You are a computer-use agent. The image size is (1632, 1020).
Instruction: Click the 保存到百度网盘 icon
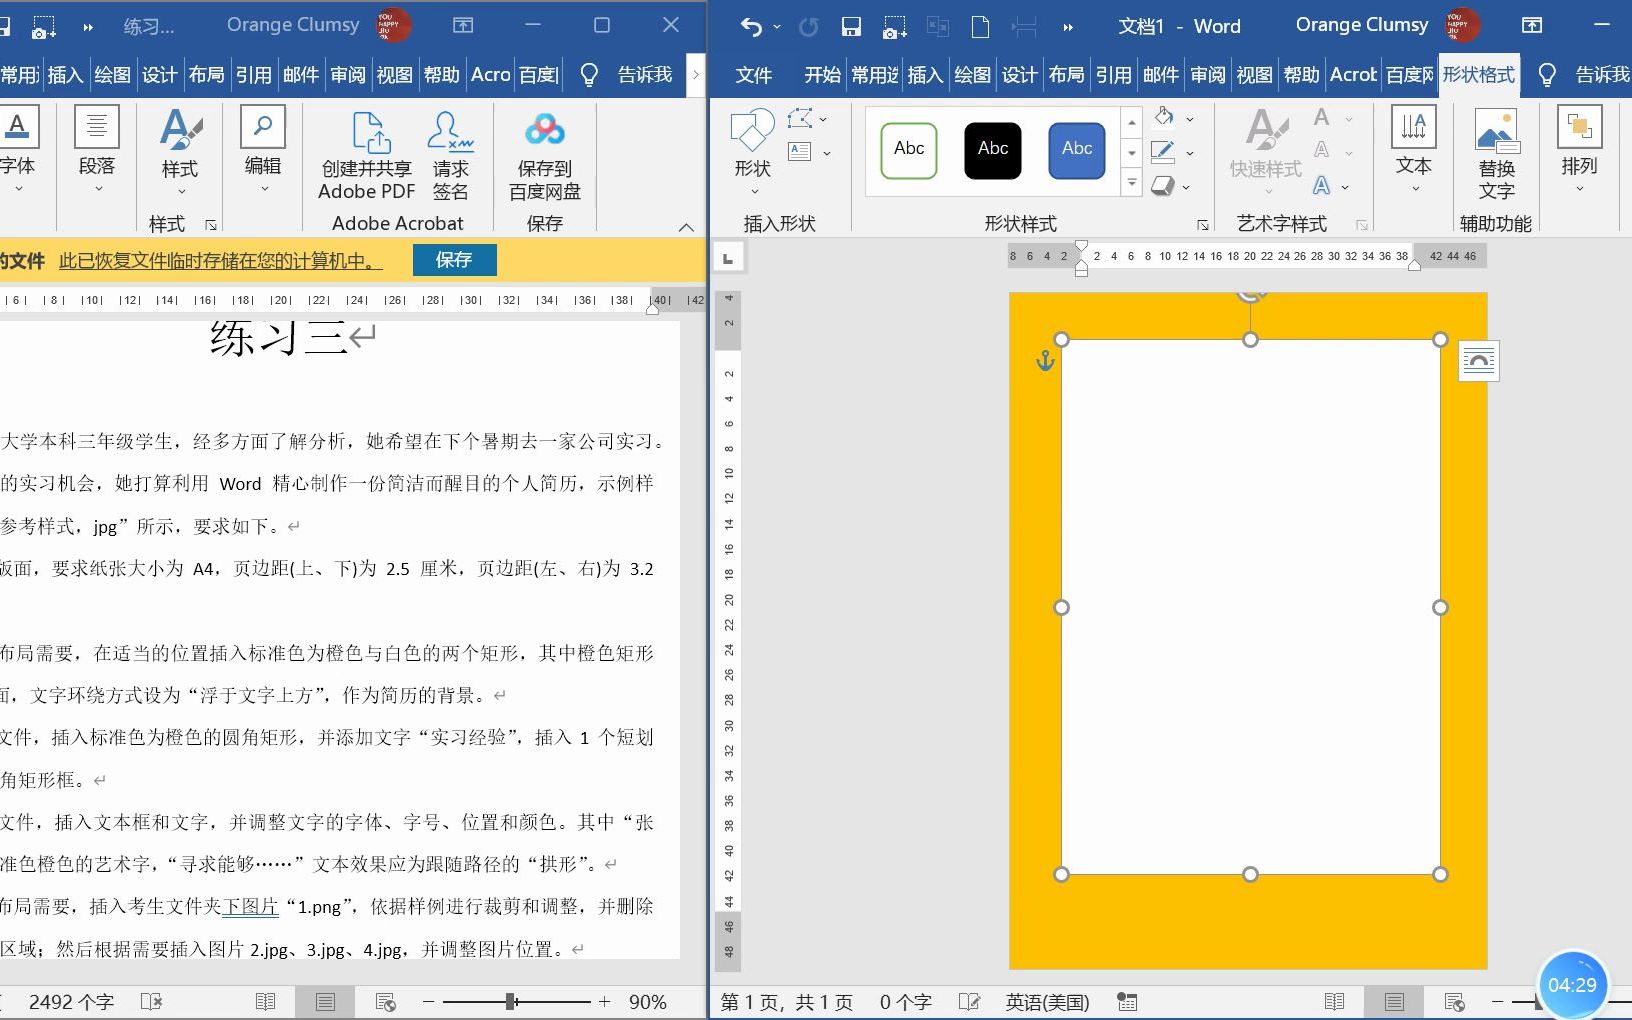(543, 150)
